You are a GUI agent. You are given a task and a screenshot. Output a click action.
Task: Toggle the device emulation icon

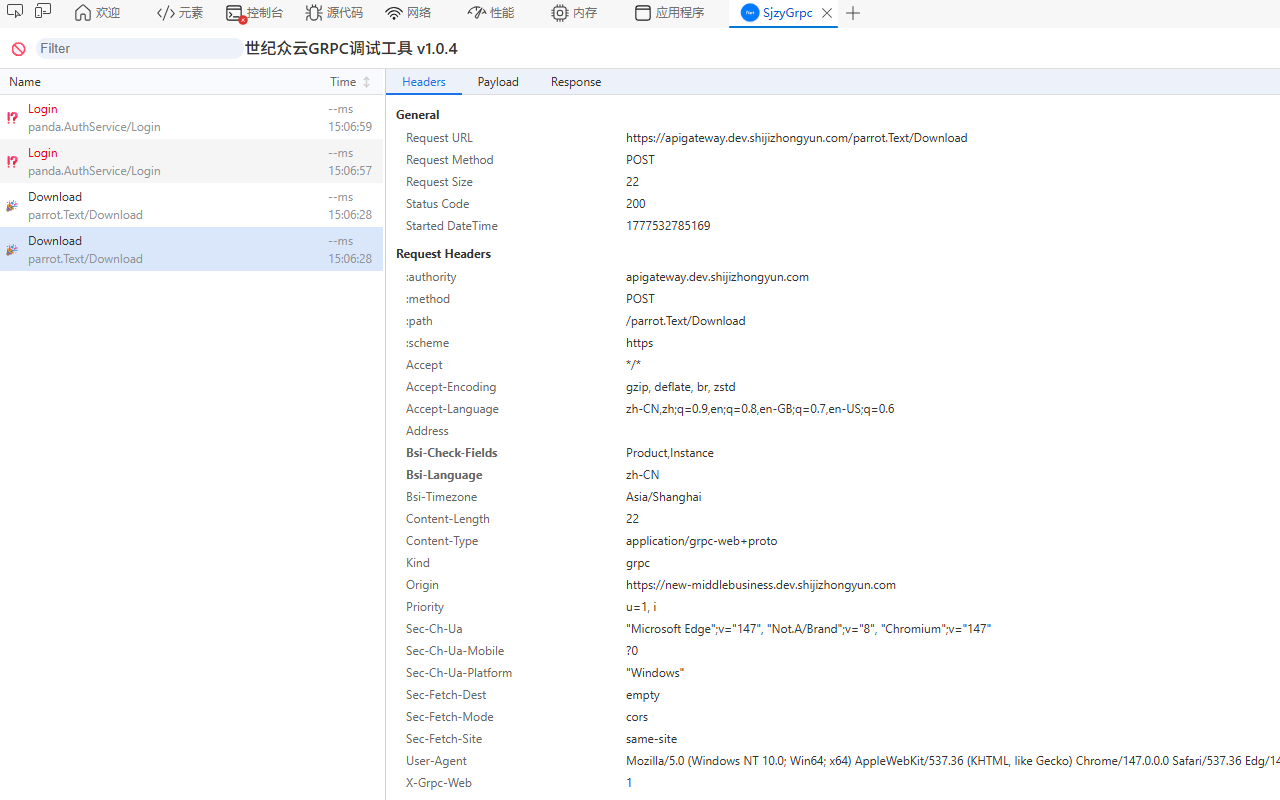point(43,12)
